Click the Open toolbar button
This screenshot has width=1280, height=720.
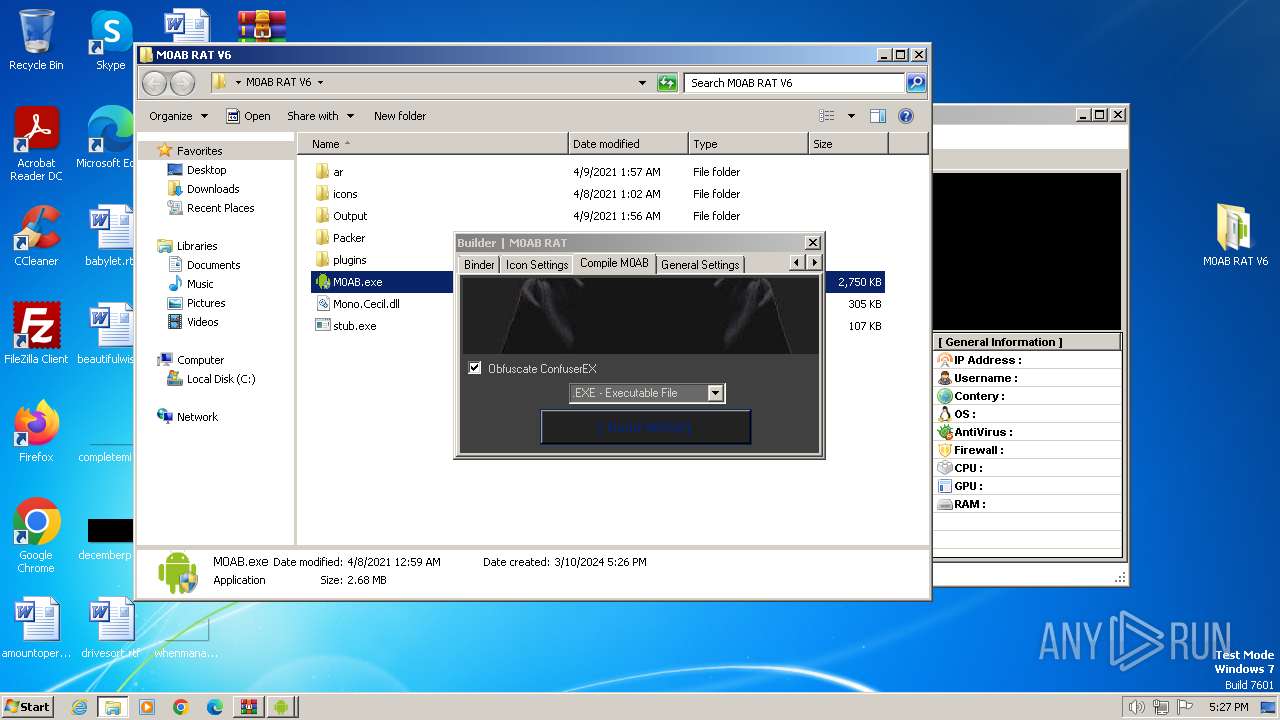point(248,116)
